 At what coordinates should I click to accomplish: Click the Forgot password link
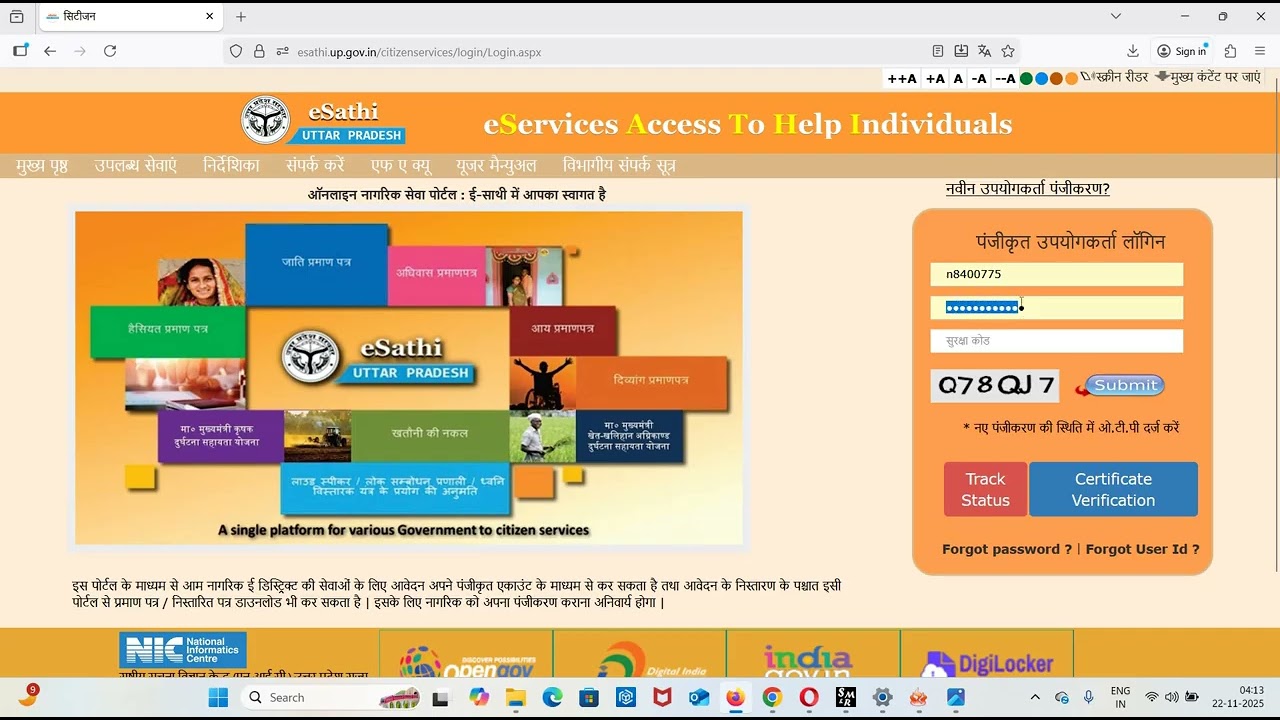point(1007,549)
